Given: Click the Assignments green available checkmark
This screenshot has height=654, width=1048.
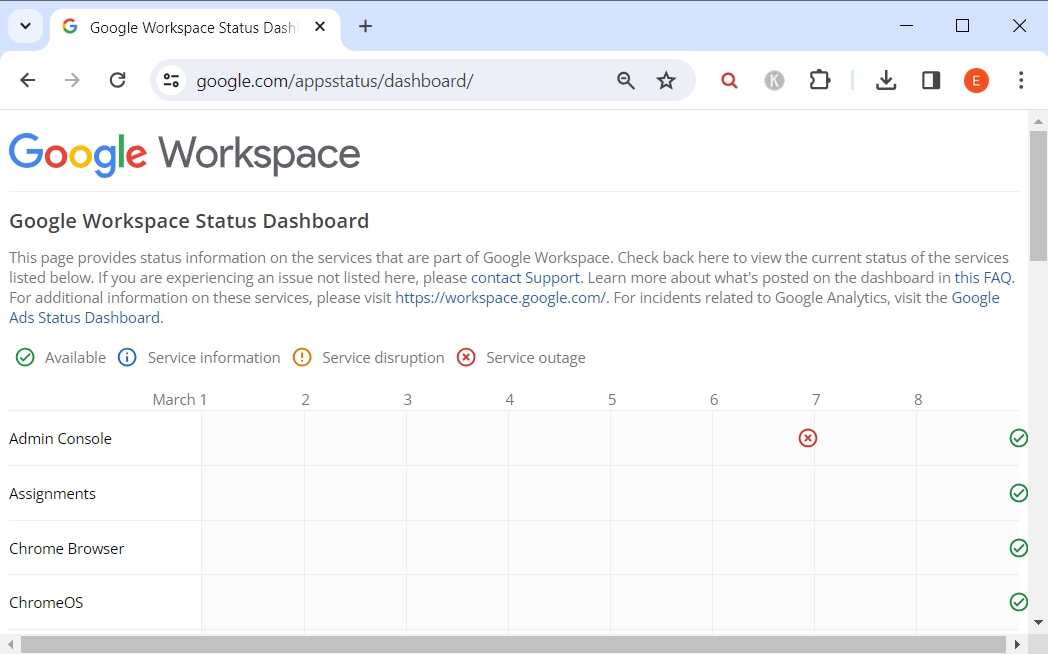Looking at the screenshot, I should (x=1019, y=493).
